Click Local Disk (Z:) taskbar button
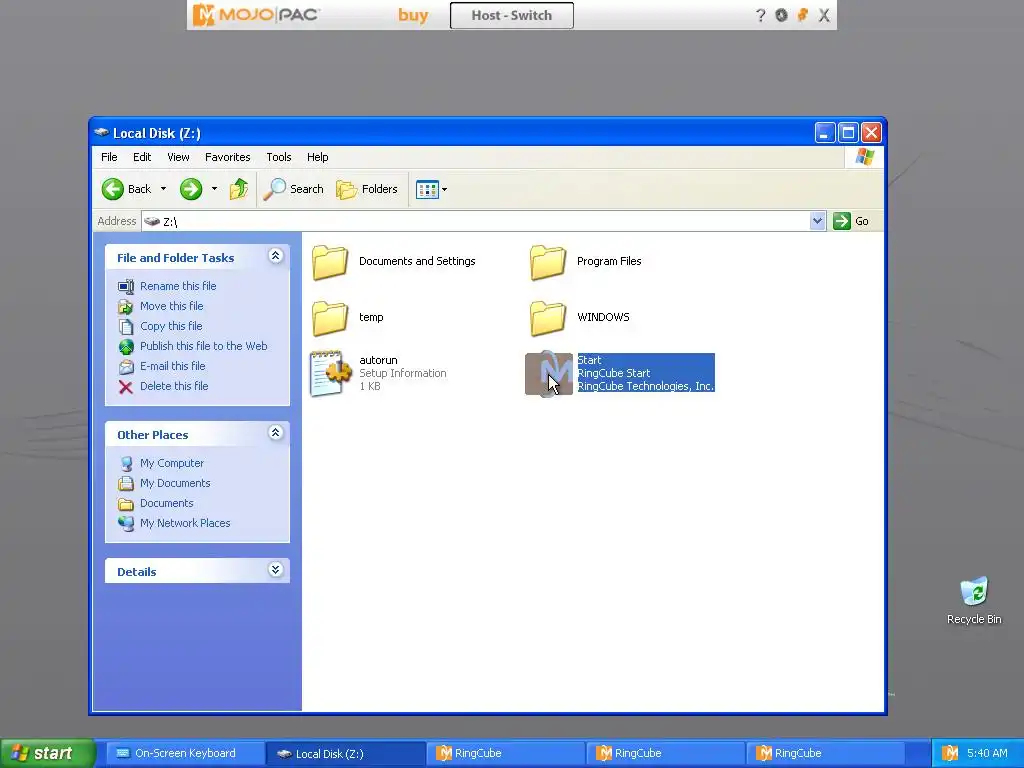 (x=346, y=754)
